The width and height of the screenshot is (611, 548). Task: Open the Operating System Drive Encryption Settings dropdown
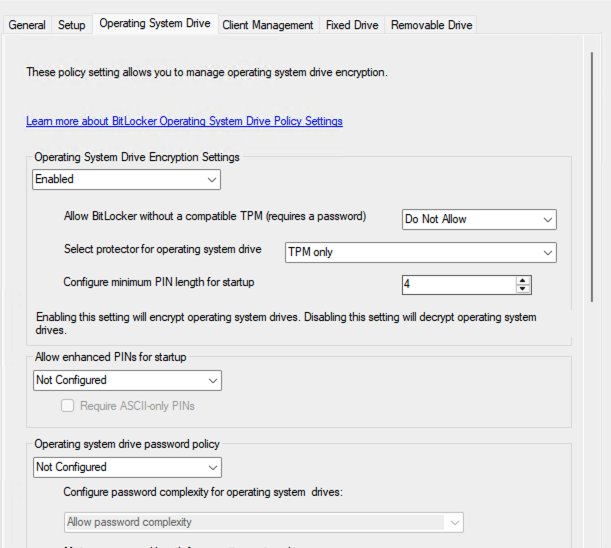(x=126, y=179)
